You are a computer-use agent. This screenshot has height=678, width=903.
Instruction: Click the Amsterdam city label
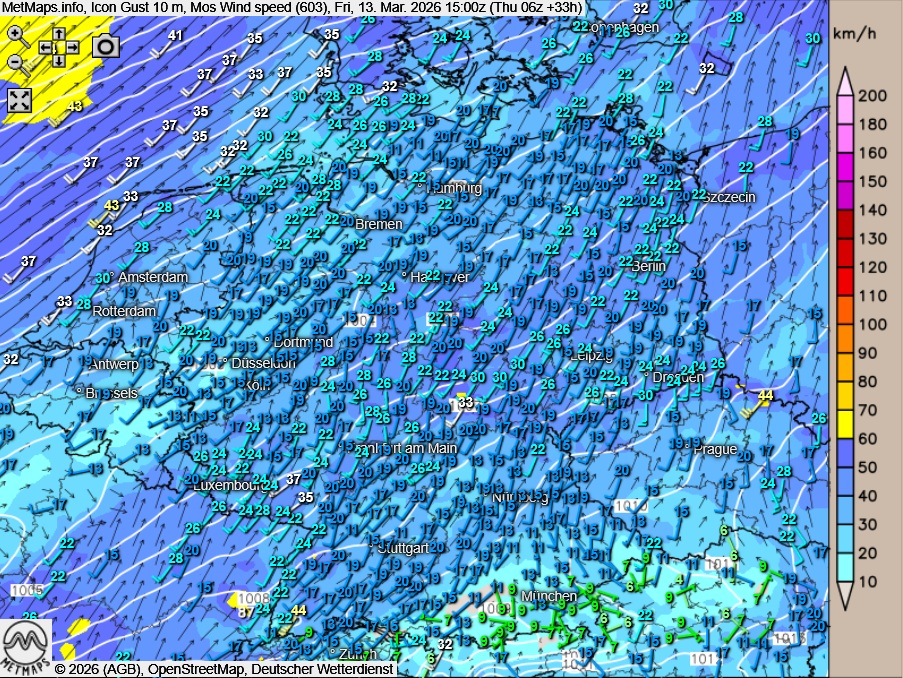(152, 277)
